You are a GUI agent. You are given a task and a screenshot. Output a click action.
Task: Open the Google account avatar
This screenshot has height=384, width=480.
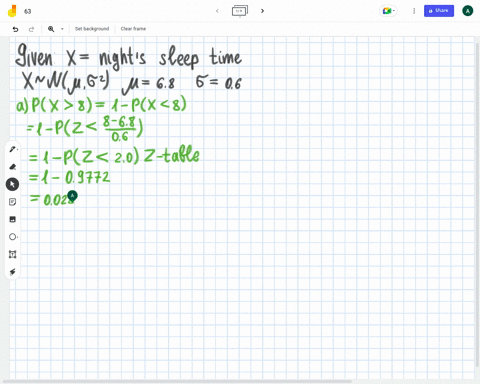(x=467, y=11)
